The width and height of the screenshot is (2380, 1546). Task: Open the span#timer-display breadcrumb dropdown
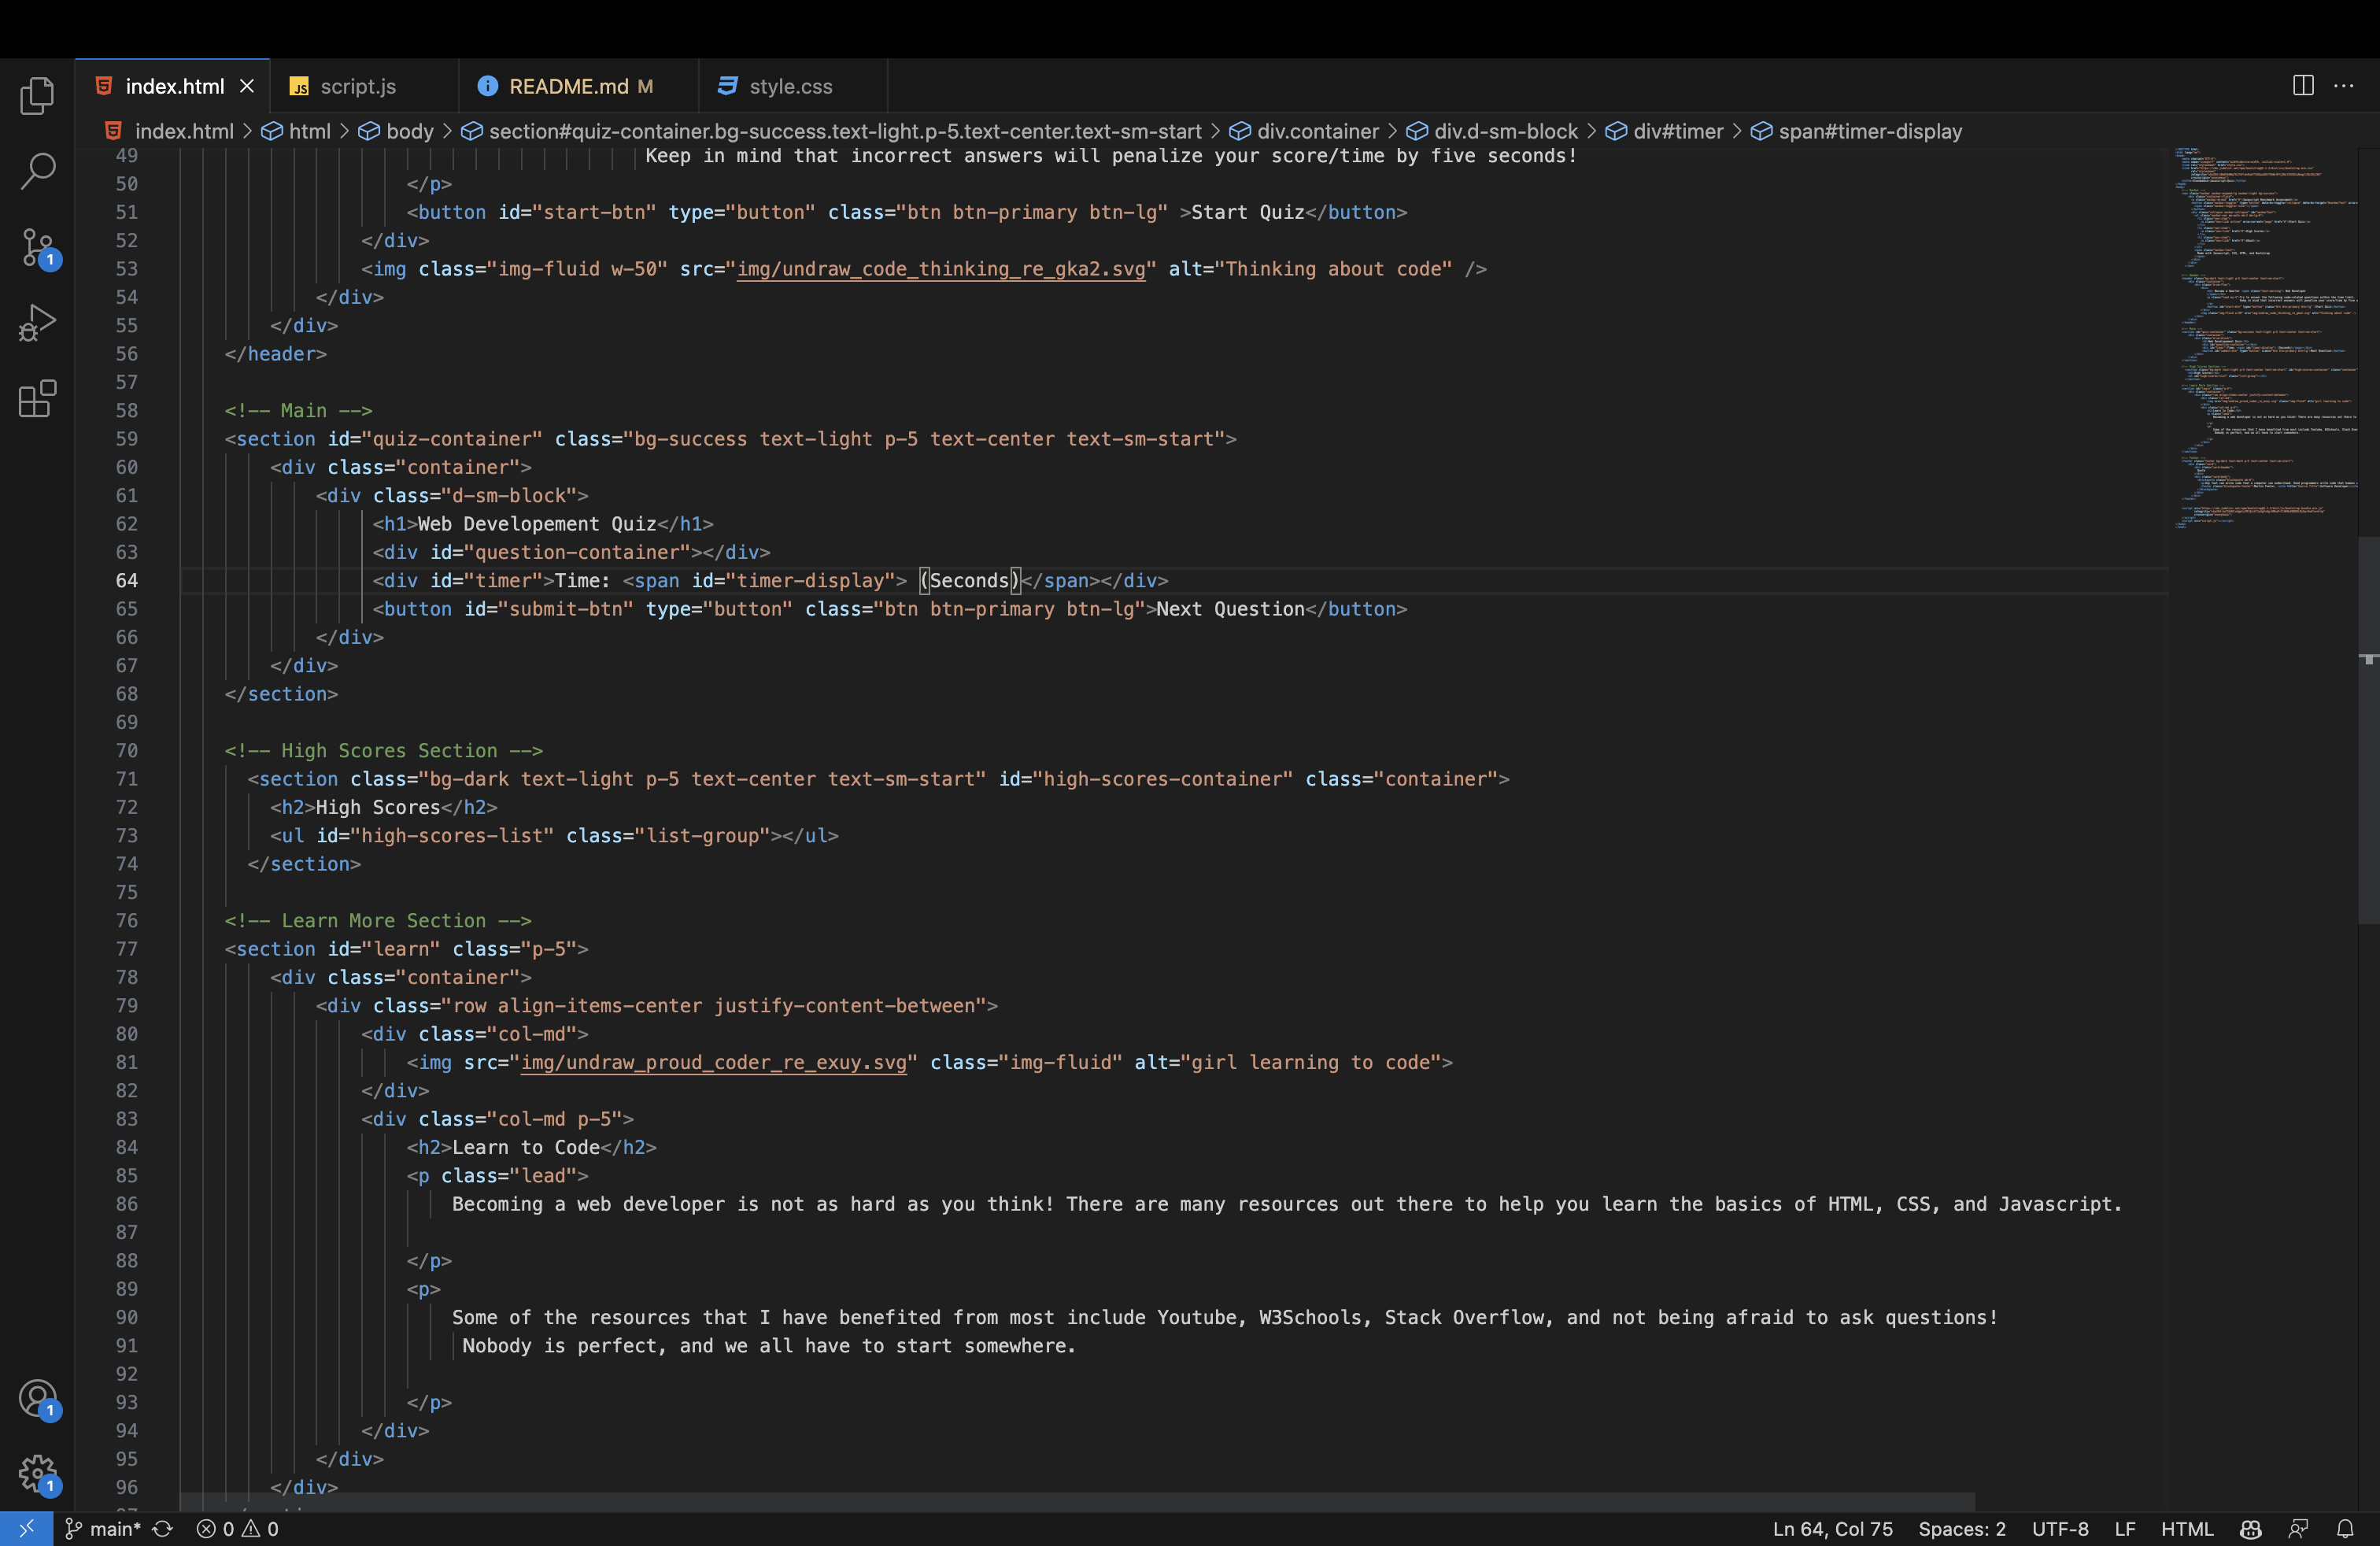point(1871,131)
